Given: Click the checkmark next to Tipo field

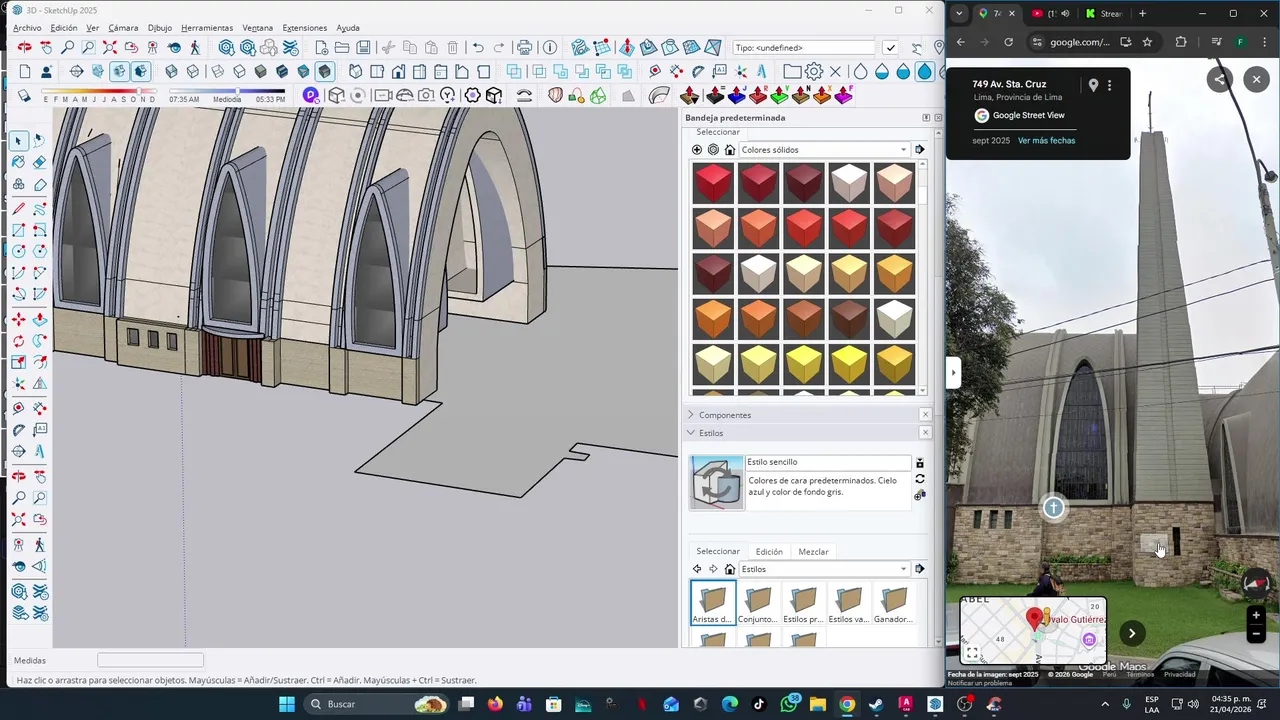Looking at the screenshot, I should (x=890, y=47).
